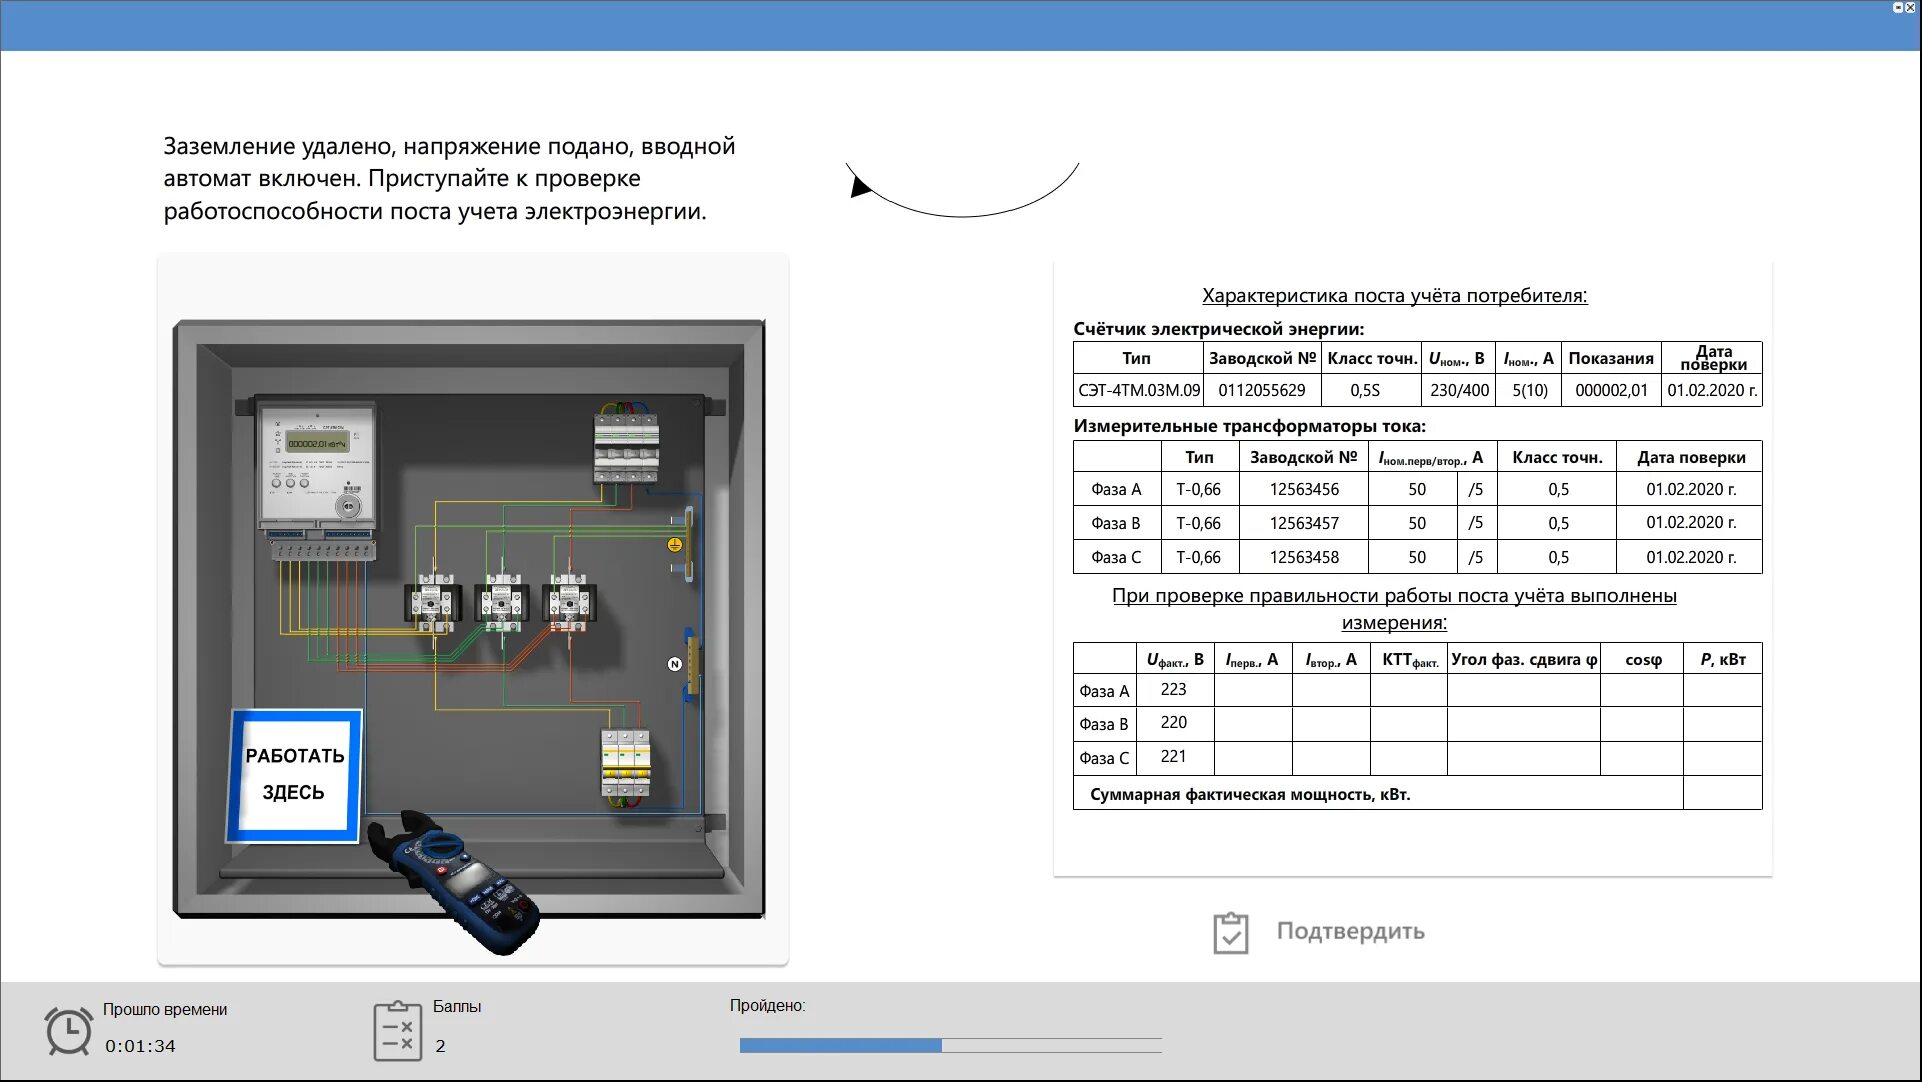This screenshot has width=1922, height=1082.
Task: Click the P, кВт cell for Фаза C
Action: 1722,758
